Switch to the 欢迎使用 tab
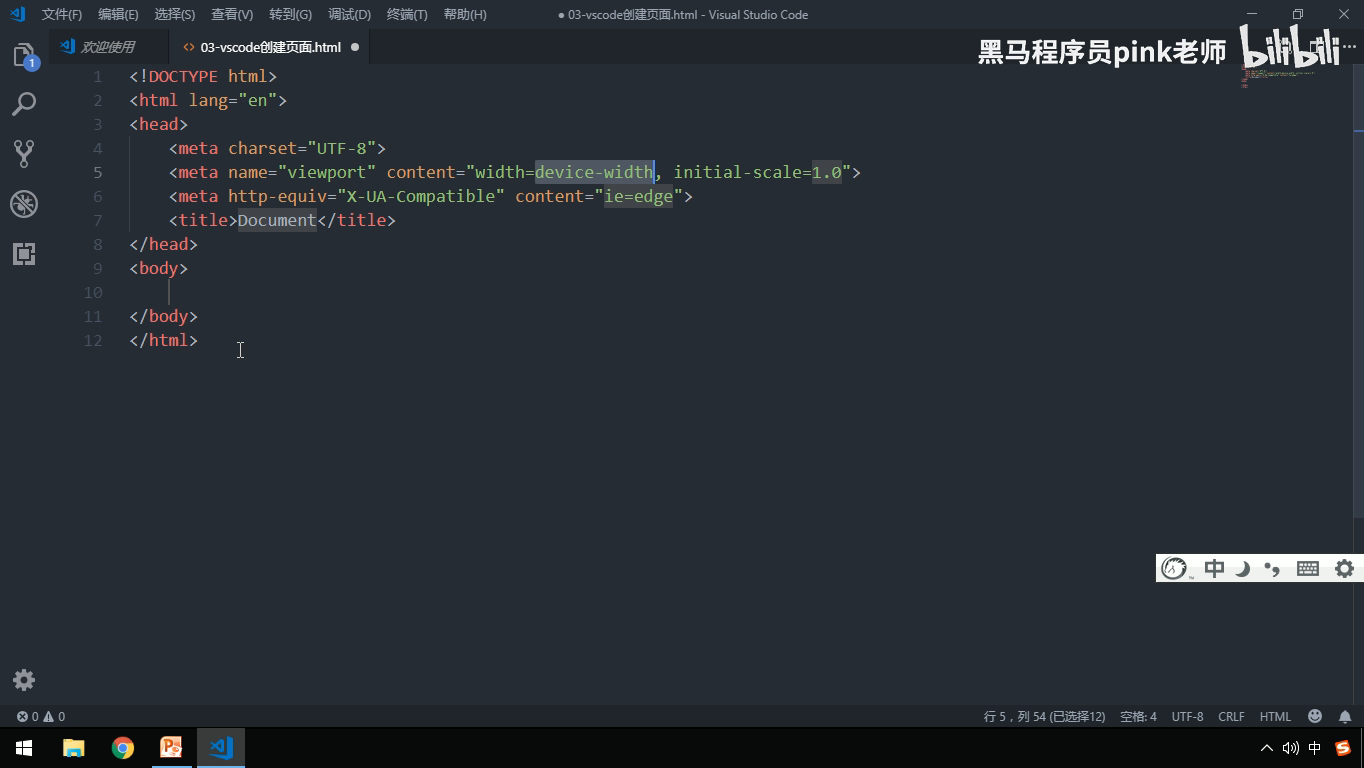The width and height of the screenshot is (1364, 768). coord(107,47)
